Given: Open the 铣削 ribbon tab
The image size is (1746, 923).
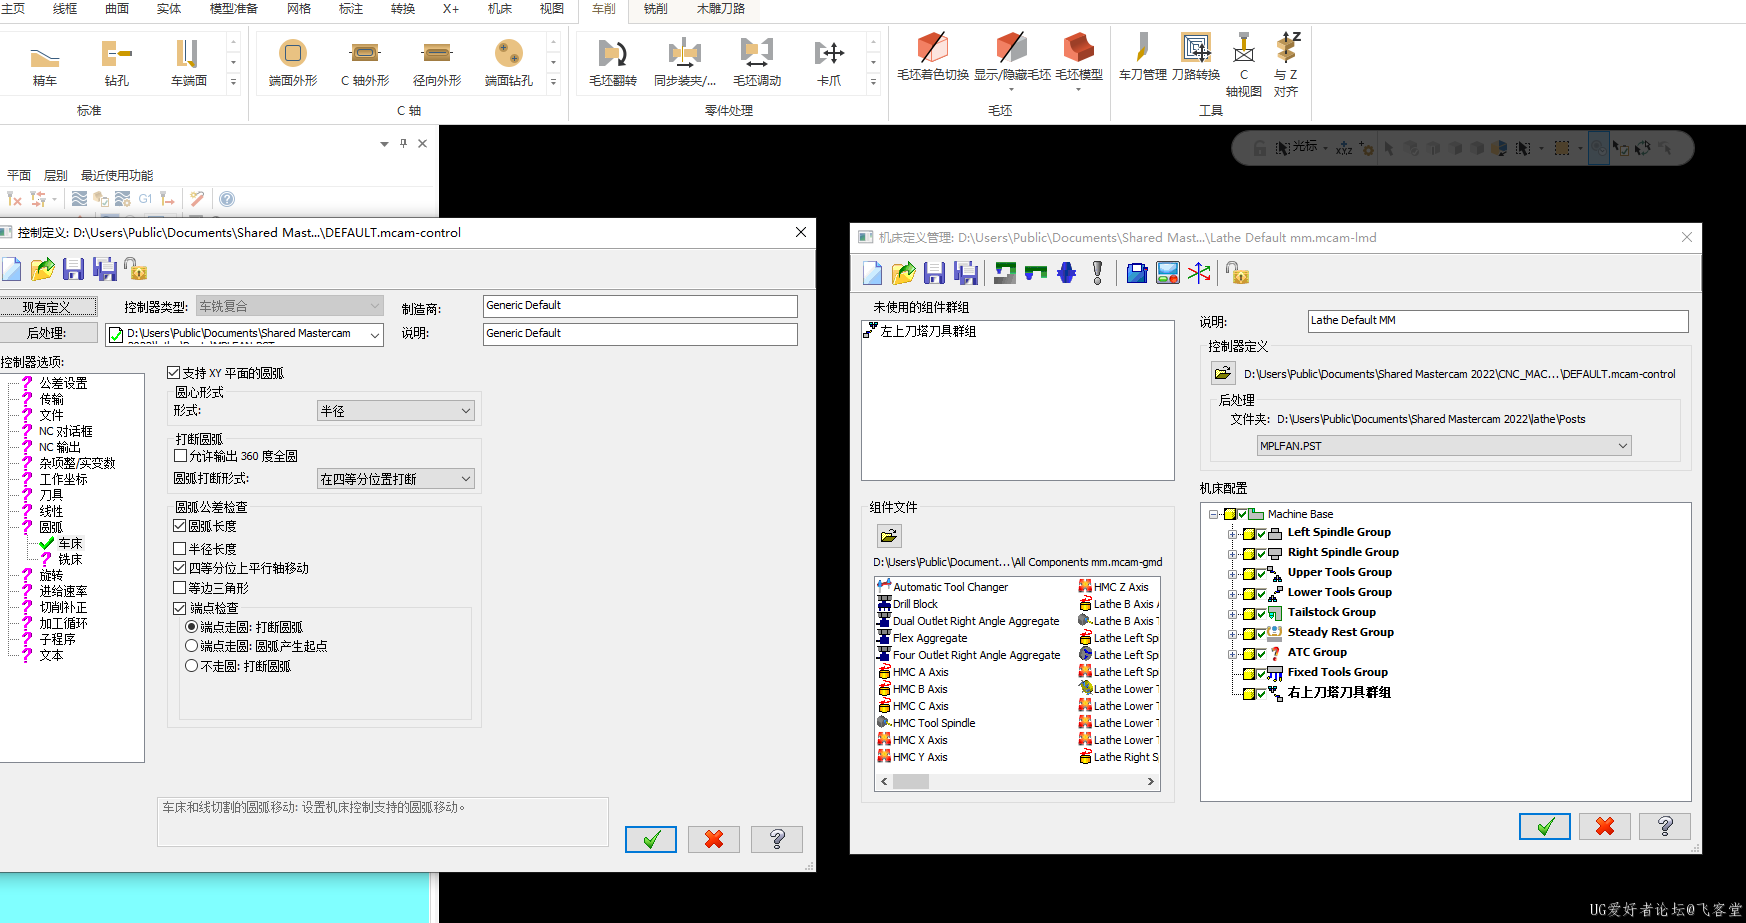Looking at the screenshot, I should point(655,9).
